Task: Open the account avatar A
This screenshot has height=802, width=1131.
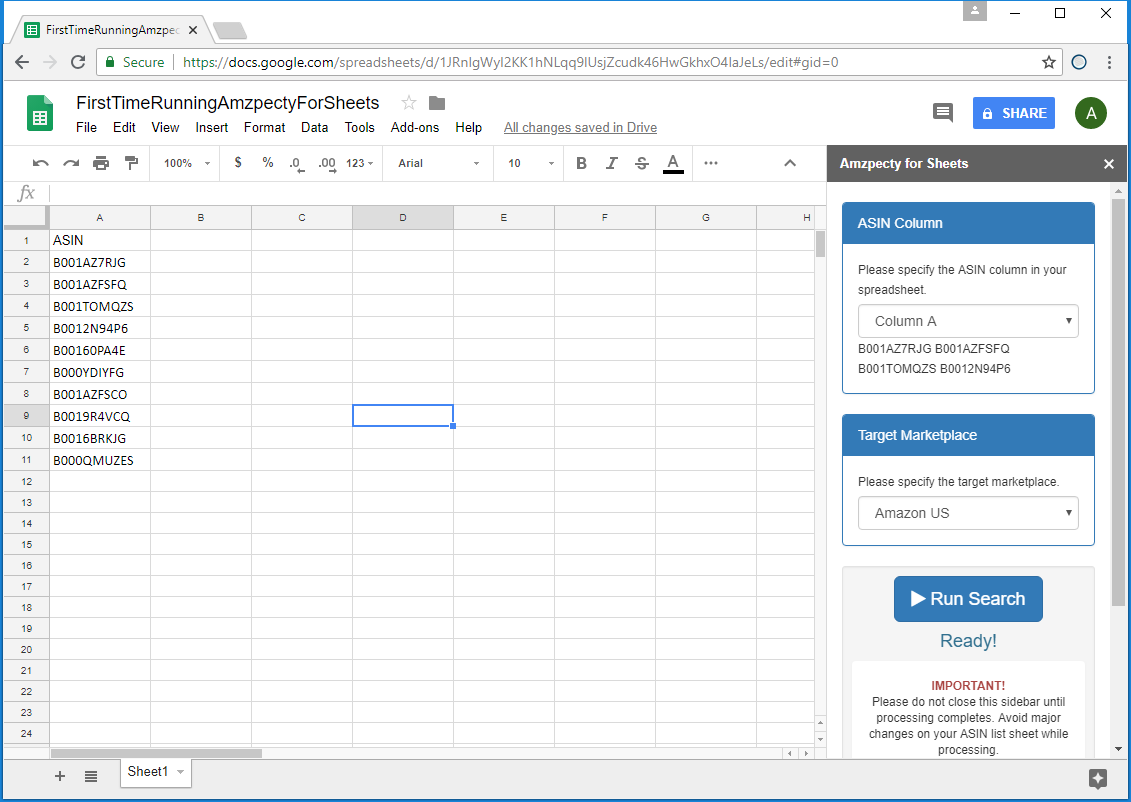Action: pyautogui.click(x=1091, y=113)
